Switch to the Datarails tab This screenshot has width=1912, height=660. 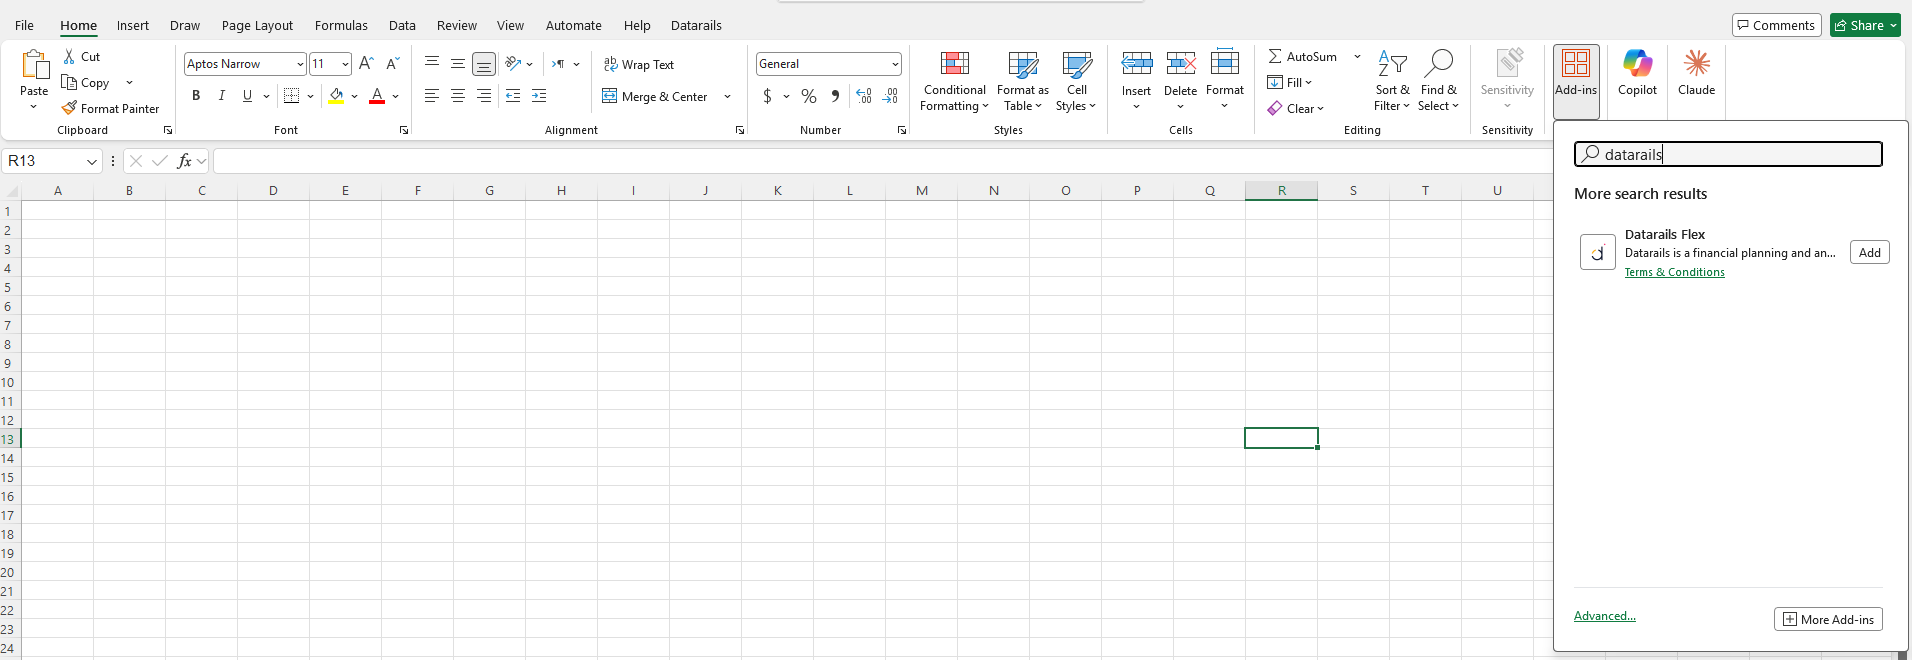696,25
